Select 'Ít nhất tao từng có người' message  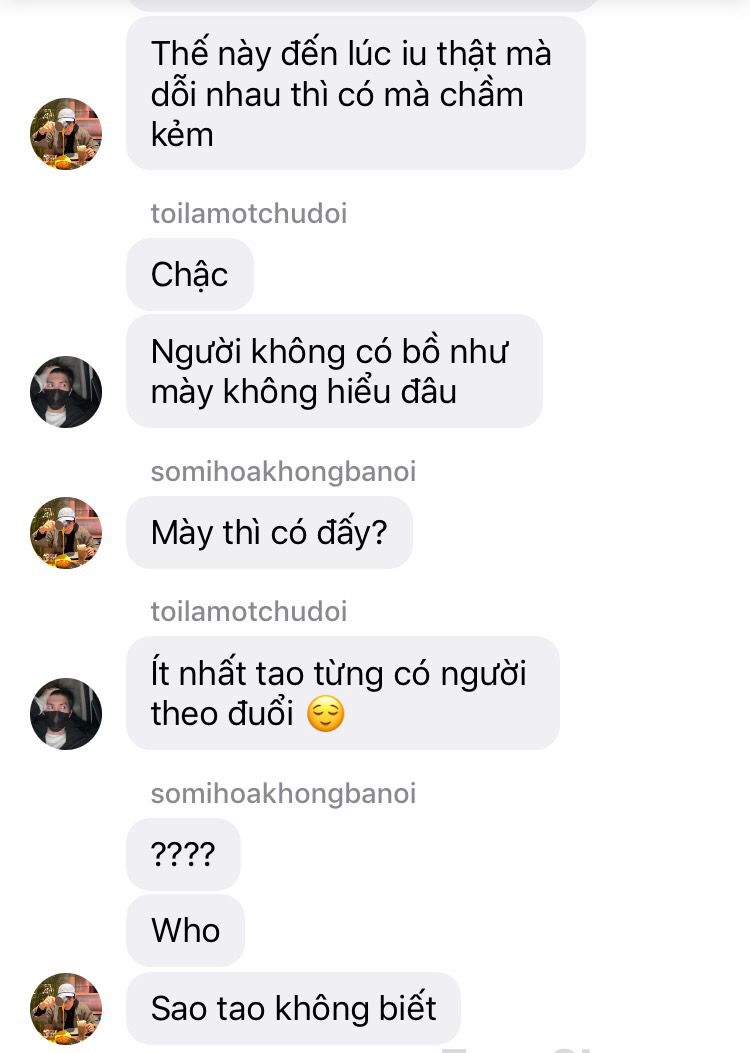(342, 693)
